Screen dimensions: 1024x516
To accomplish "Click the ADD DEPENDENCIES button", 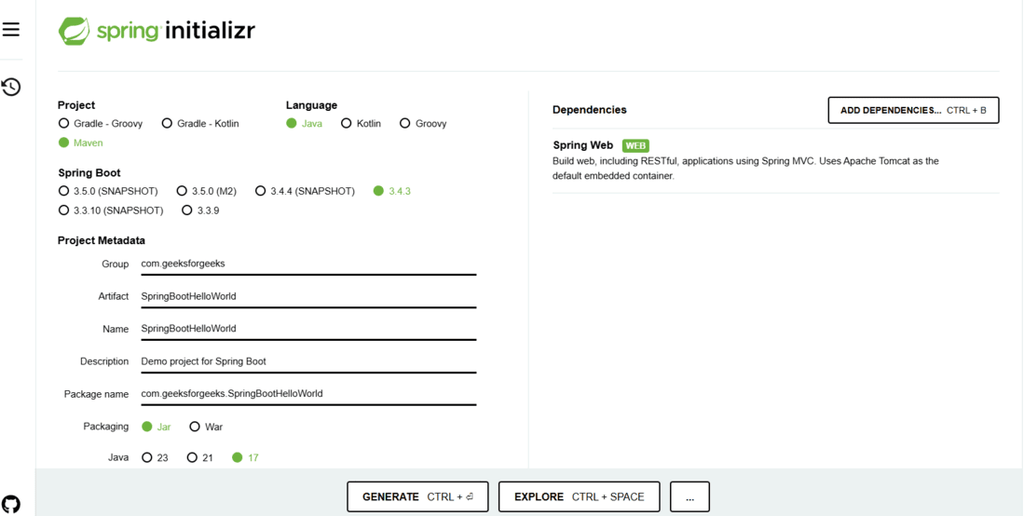I will pos(914,110).
